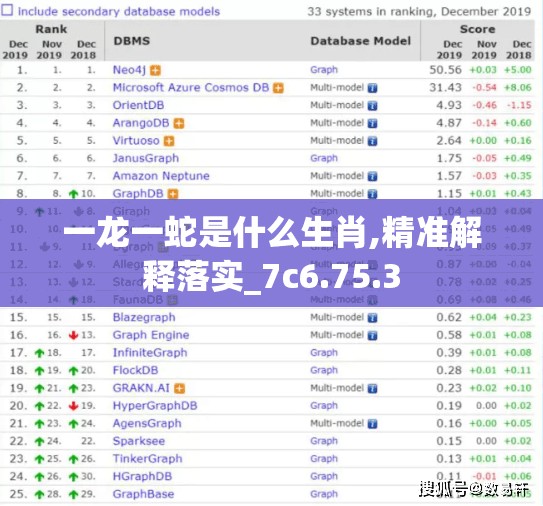Viewport: 543px width, 506px height.
Task: Click the detail icon next to ArangoDB
Action: click(x=179, y=123)
